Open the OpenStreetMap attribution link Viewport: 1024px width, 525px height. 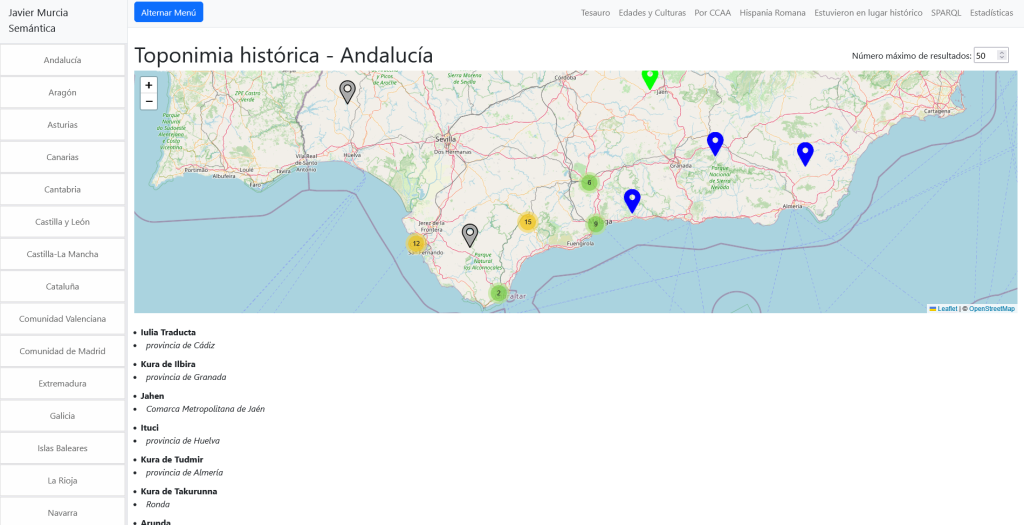(x=991, y=309)
